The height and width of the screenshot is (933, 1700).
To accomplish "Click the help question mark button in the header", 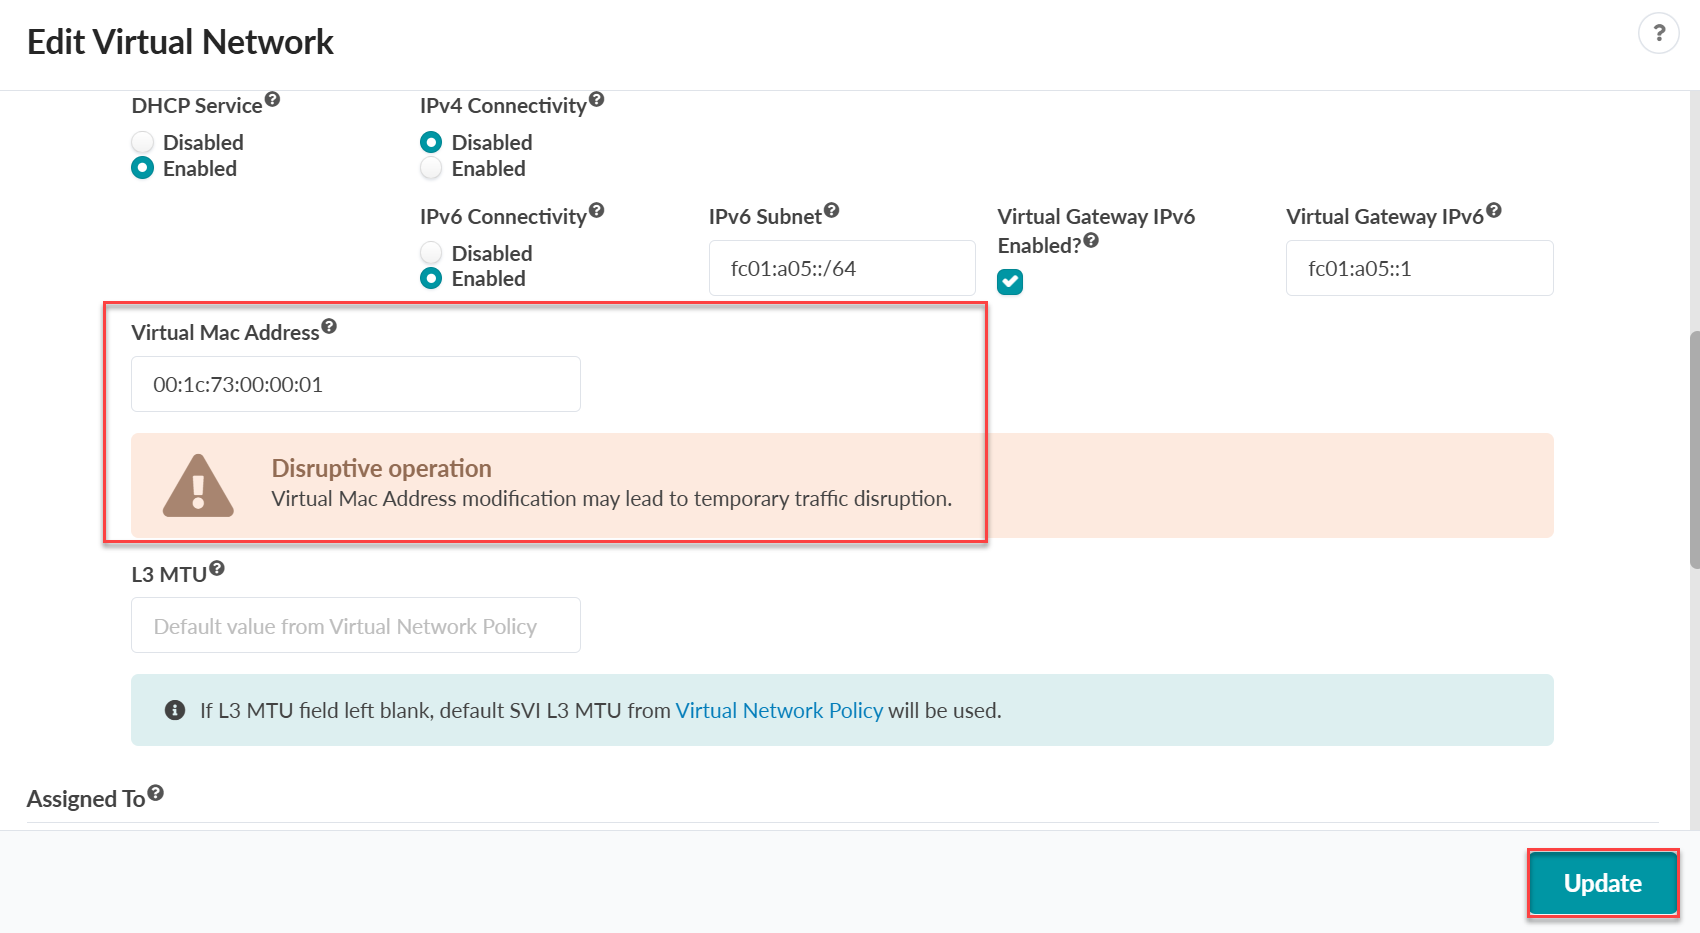I will (1658, 34).
